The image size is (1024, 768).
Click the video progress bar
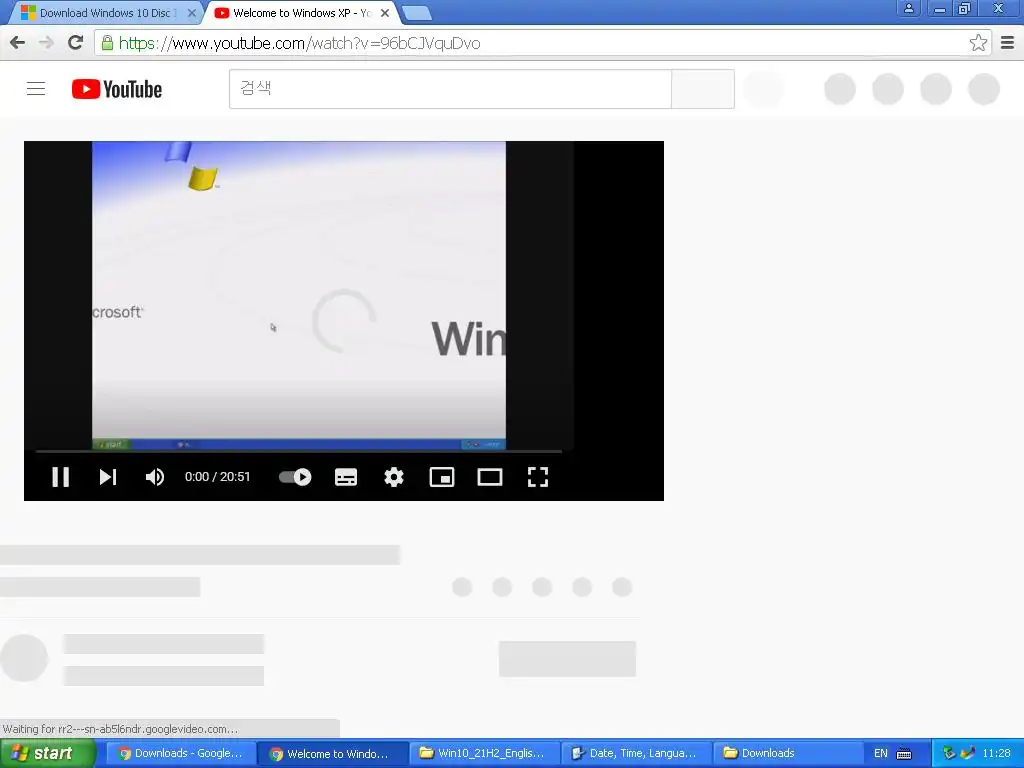pyautogui.click(x=298, y=451)
